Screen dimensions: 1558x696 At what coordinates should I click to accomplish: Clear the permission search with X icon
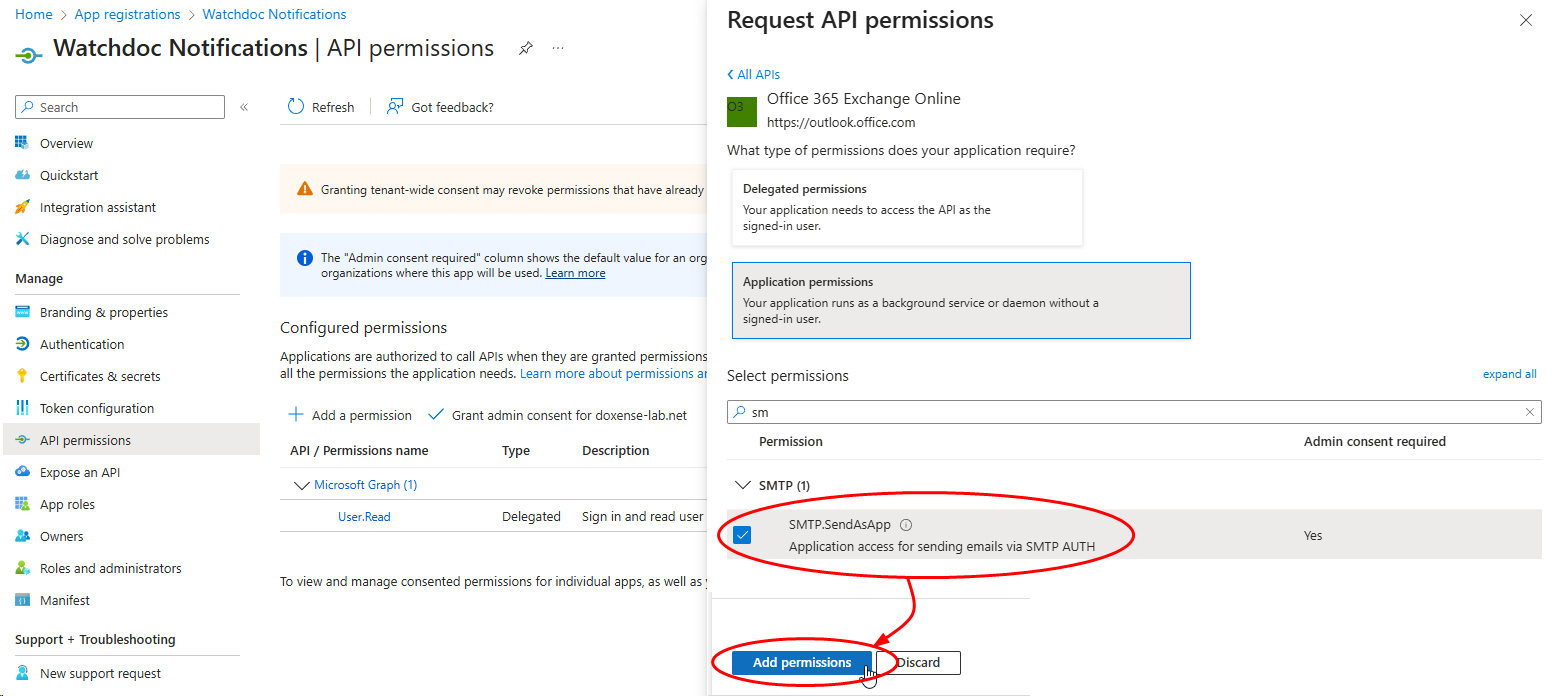click(1530, 412)
